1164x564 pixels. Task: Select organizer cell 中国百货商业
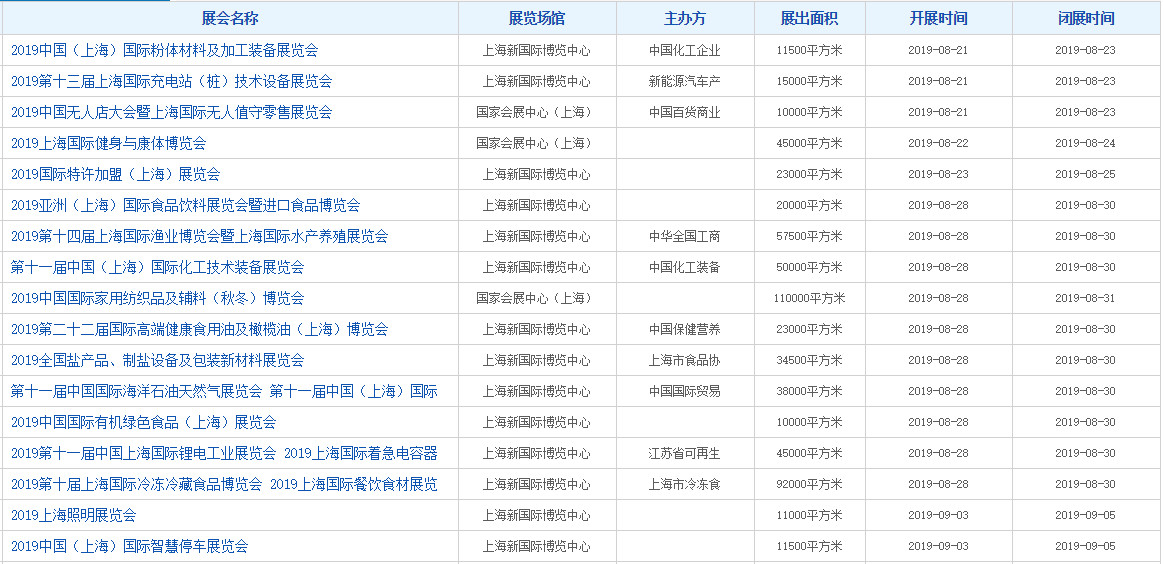point(684,112)
